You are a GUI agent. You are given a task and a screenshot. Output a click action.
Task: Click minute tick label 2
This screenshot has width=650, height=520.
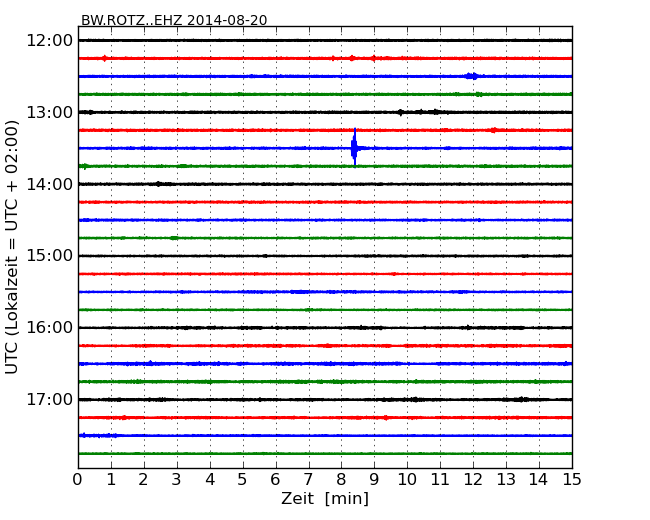143,480
